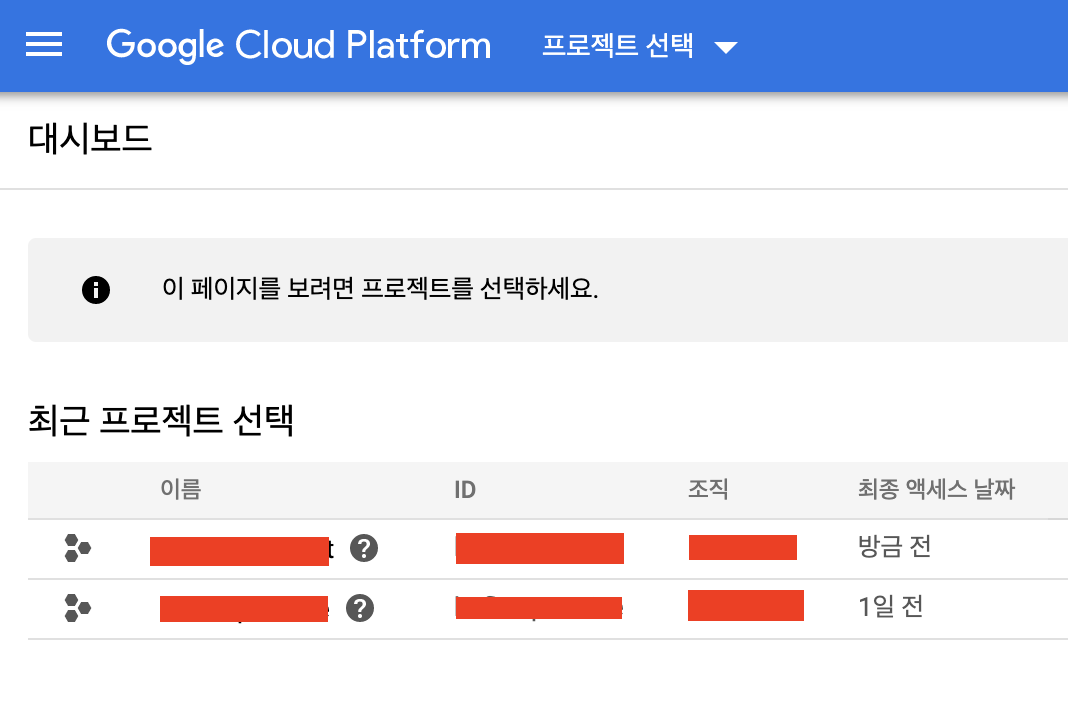1068x708 pixels.
Task: Open the 프로젝트 선택 project dropdown
Action: [640, 46]
